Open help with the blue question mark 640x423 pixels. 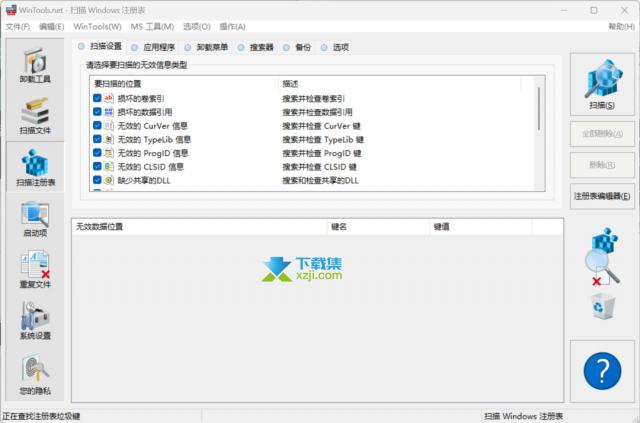coord(602,371)
